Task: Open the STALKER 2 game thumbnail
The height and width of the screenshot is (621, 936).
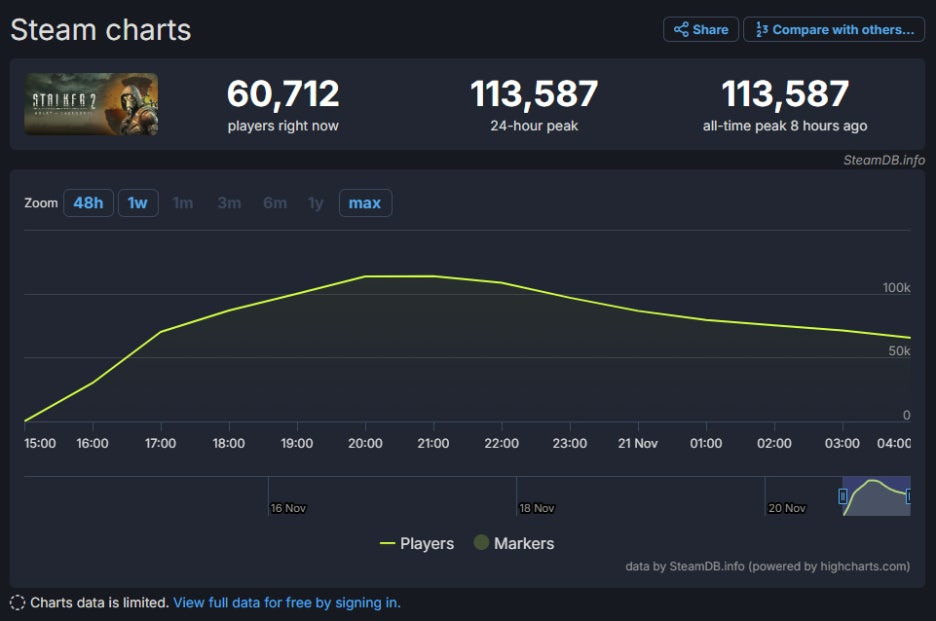Action: coord(91,104)
